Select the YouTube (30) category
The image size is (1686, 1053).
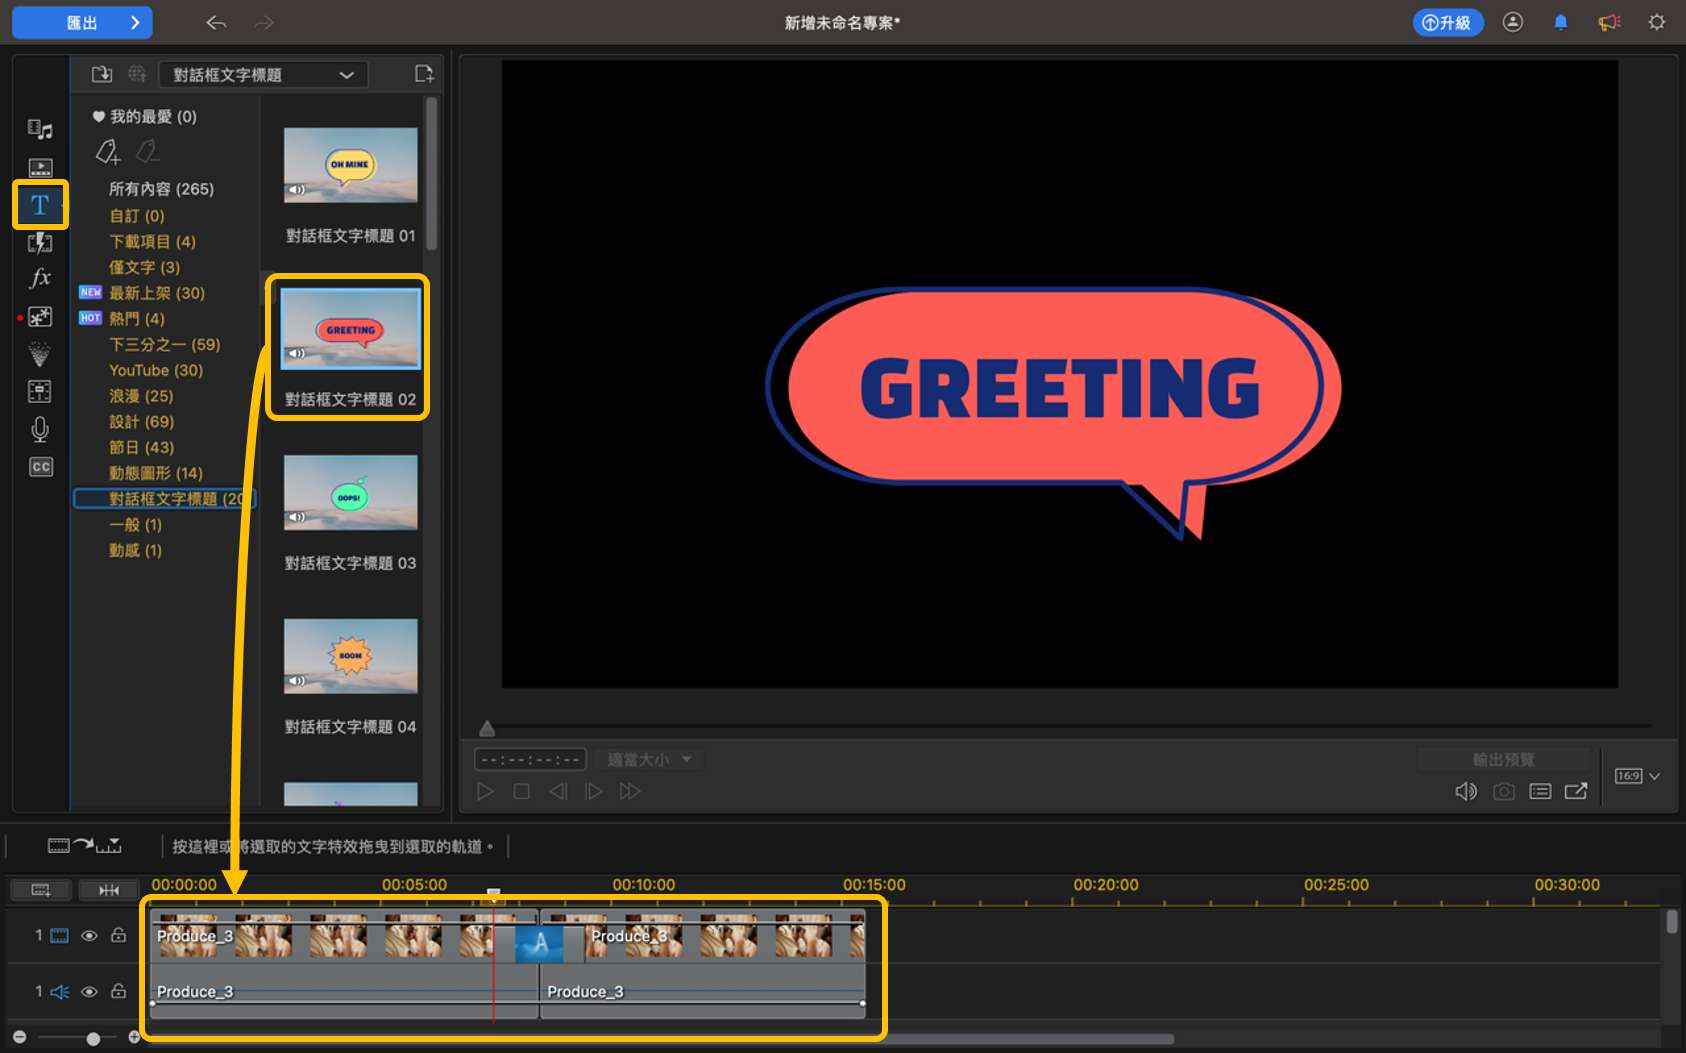(155, 370)
